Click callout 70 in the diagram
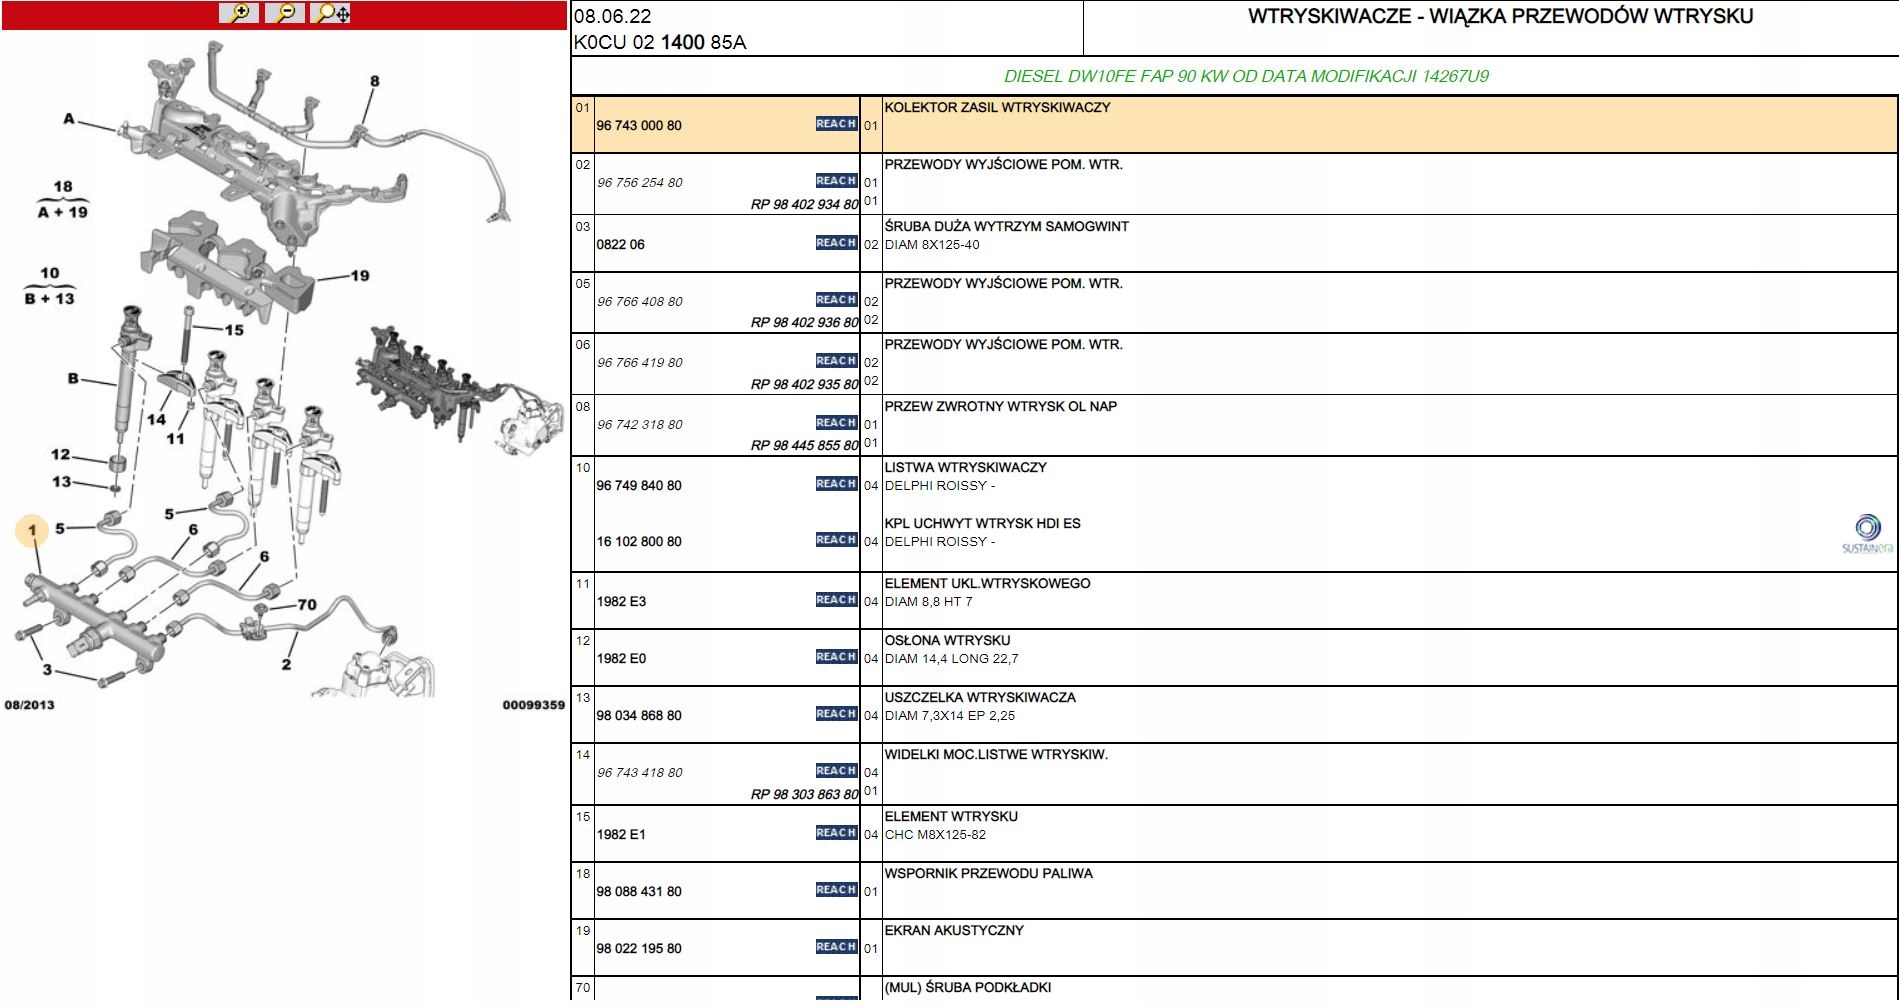Viewport: 1899px width, 1007px height. pos(307,605)
